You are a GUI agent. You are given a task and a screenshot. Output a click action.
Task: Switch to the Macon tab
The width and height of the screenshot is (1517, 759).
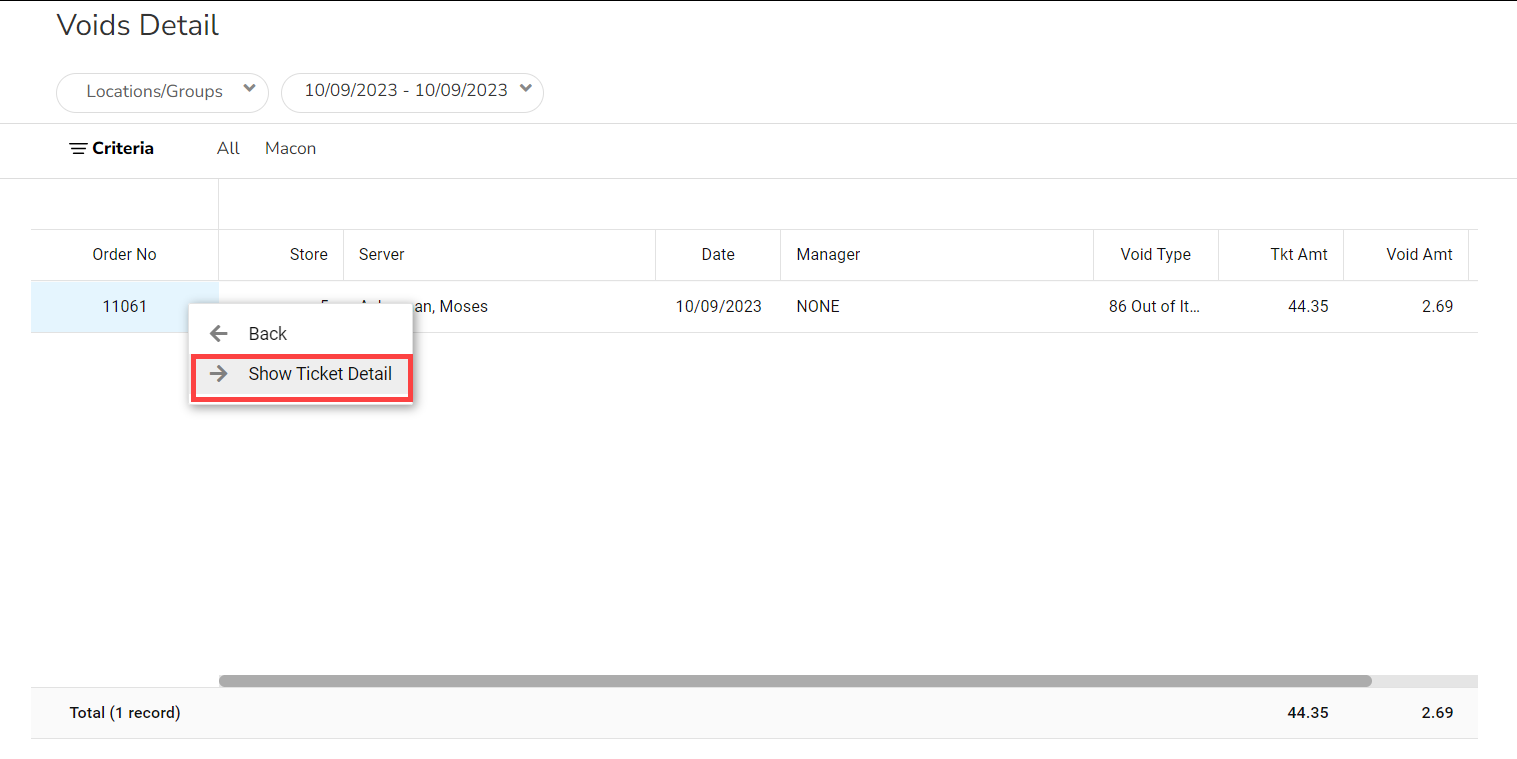pyautogui.click(x=290, y=149)
